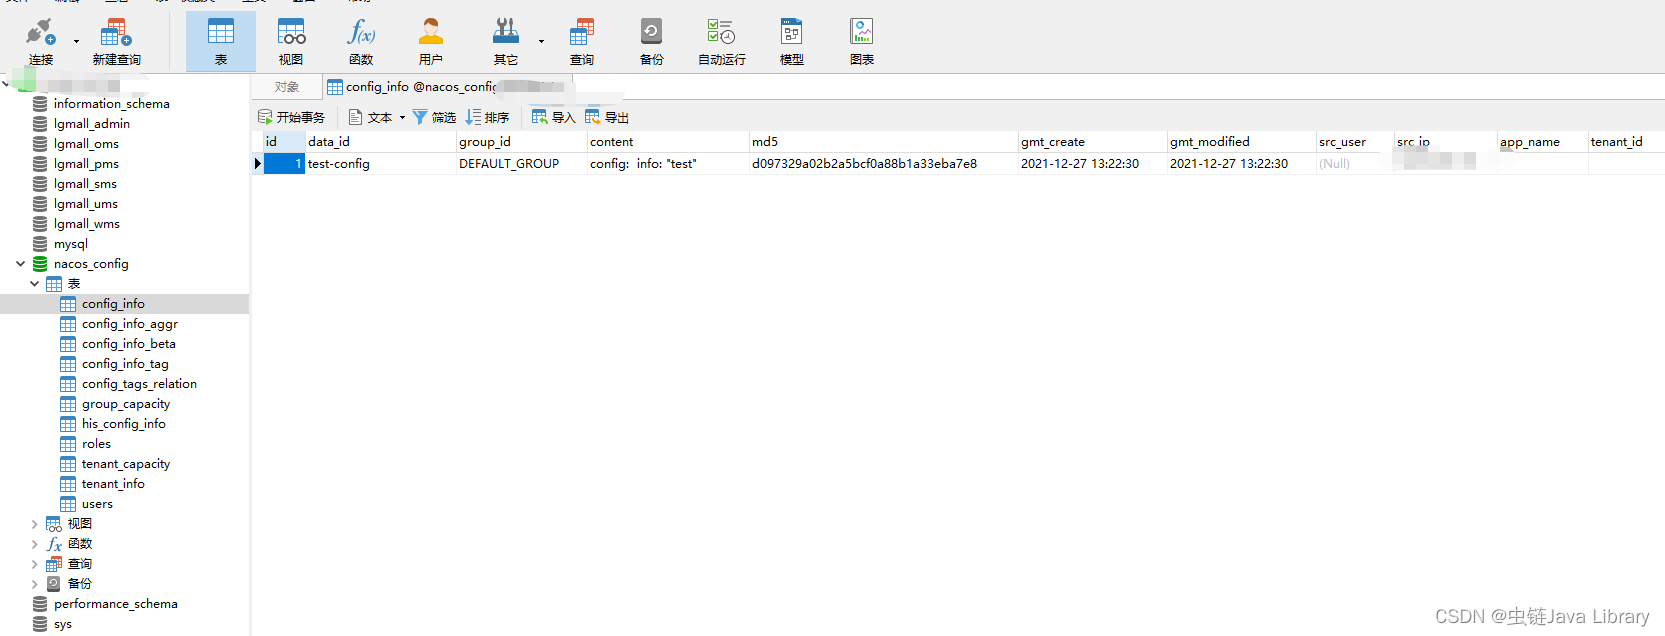Select the users table

[x=97, y=504]
